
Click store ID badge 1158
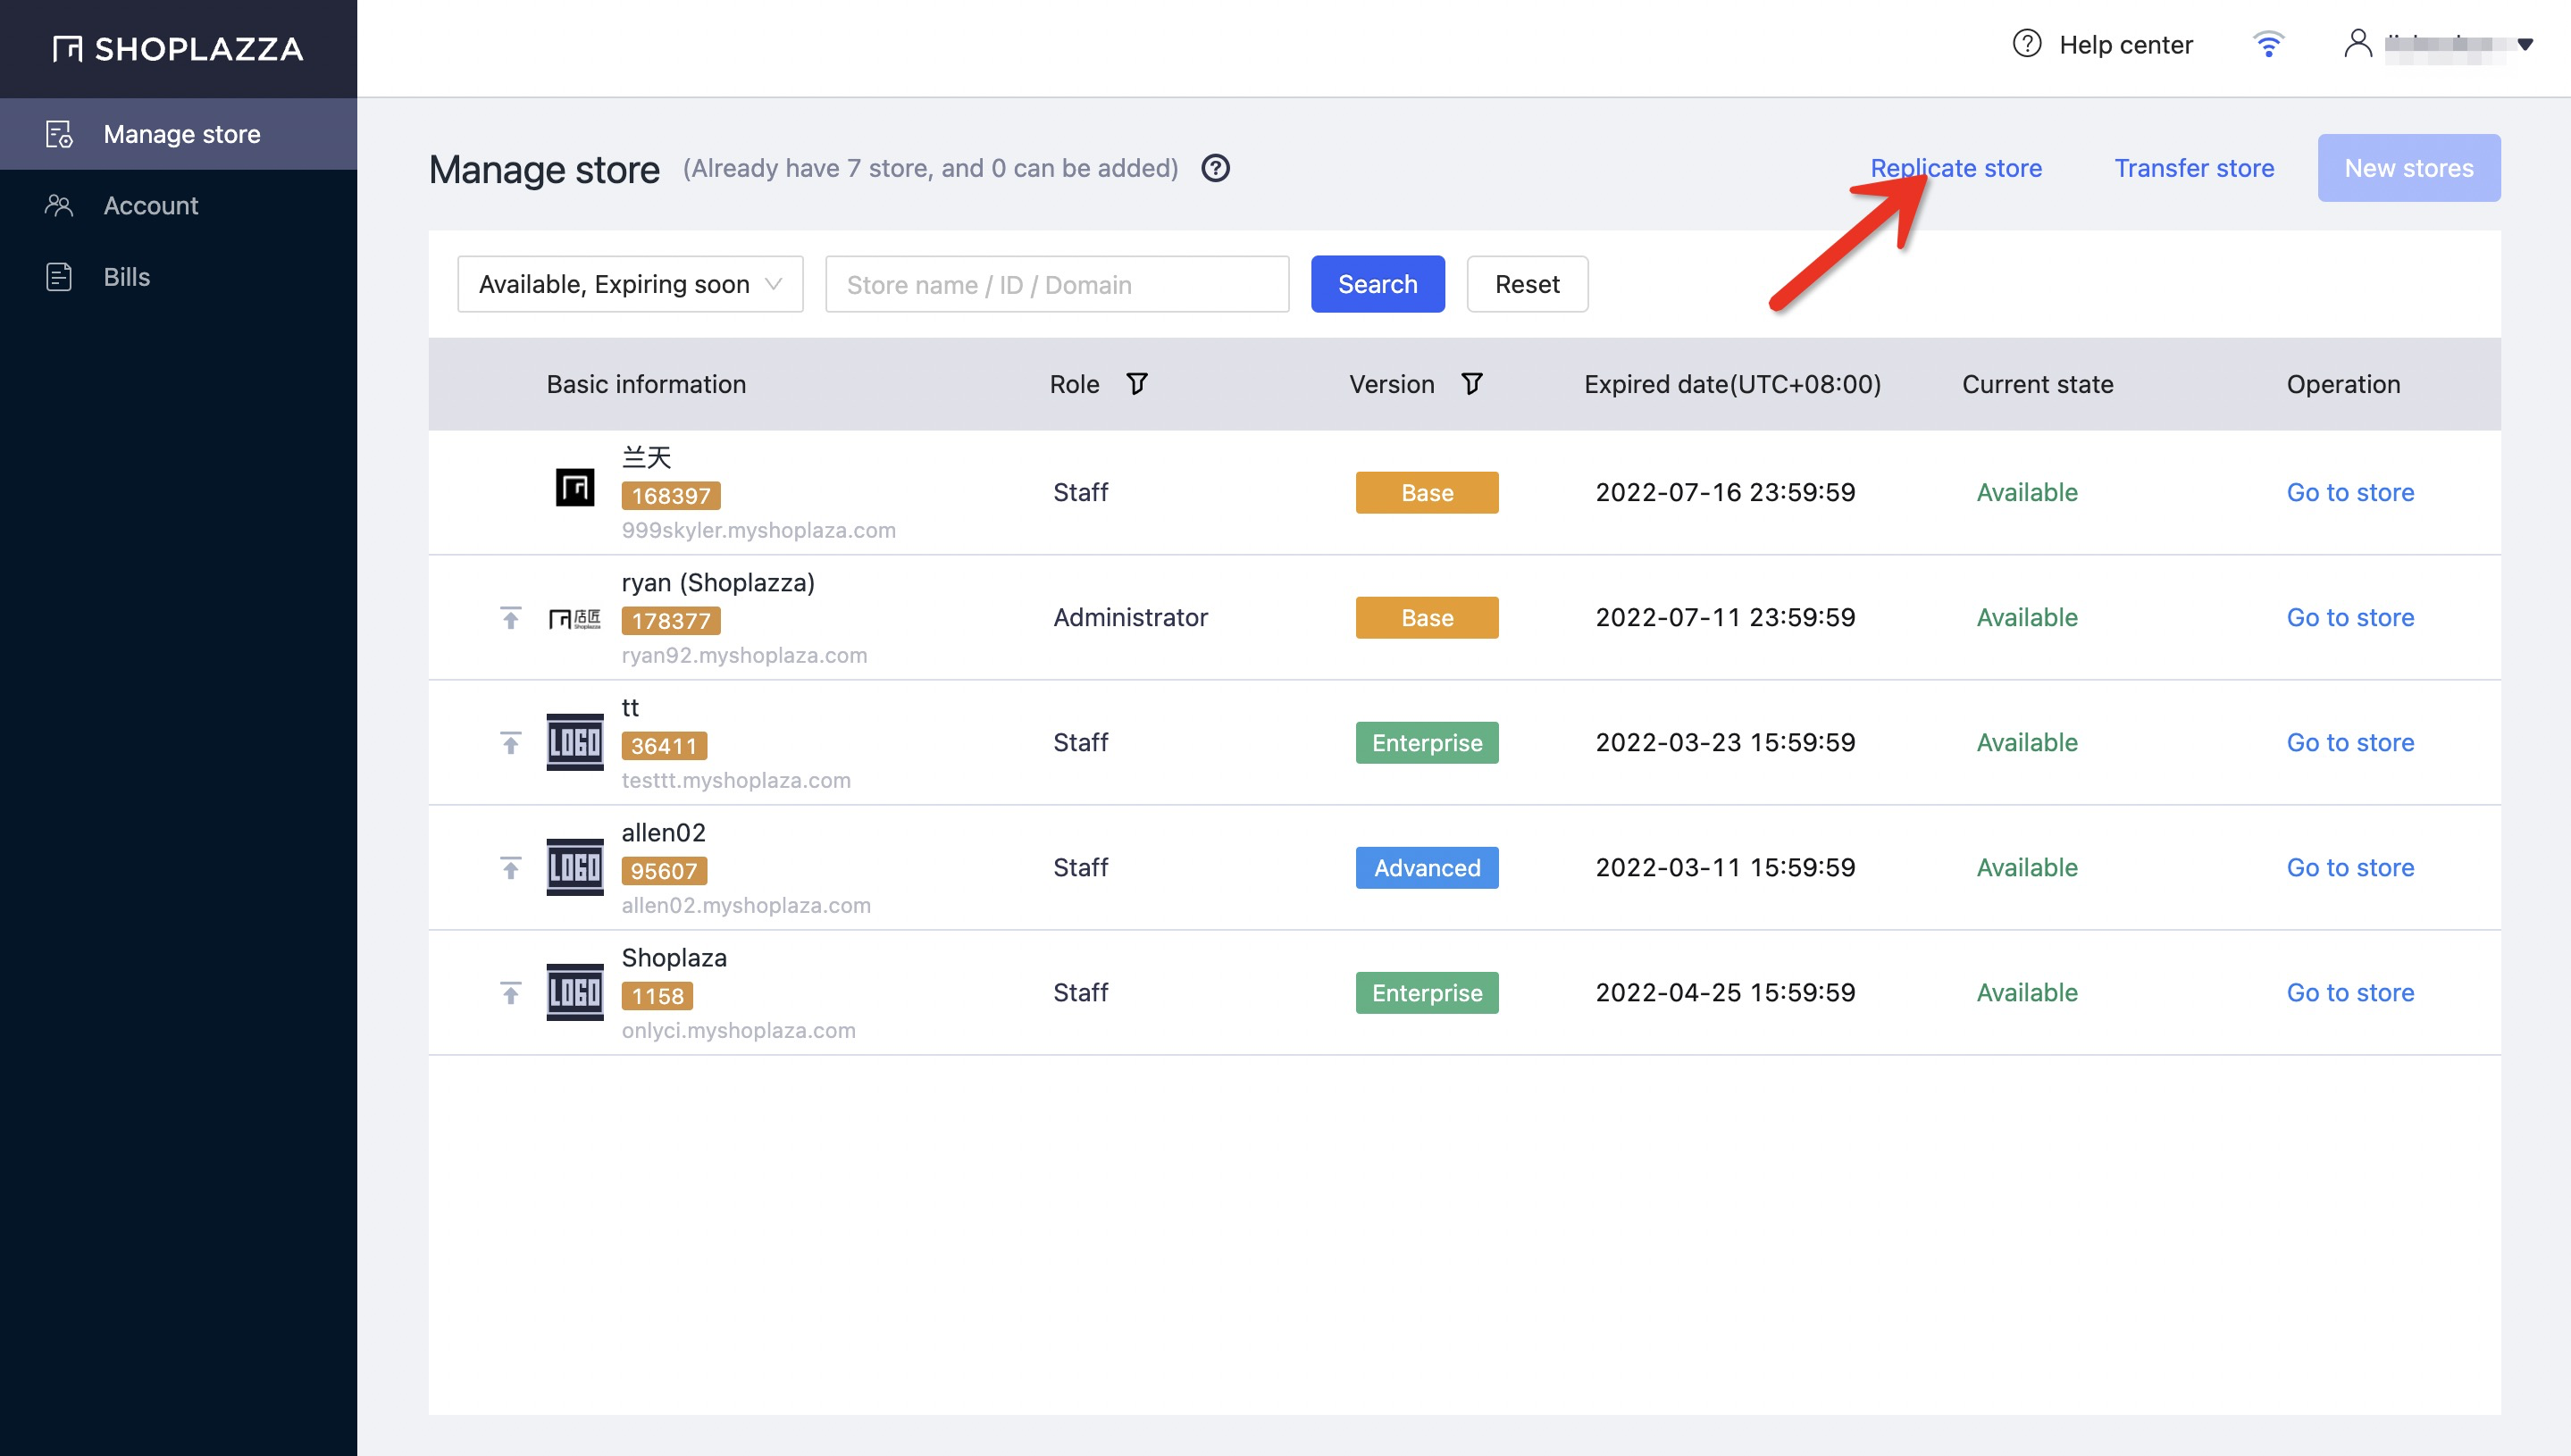pos(658,996)
